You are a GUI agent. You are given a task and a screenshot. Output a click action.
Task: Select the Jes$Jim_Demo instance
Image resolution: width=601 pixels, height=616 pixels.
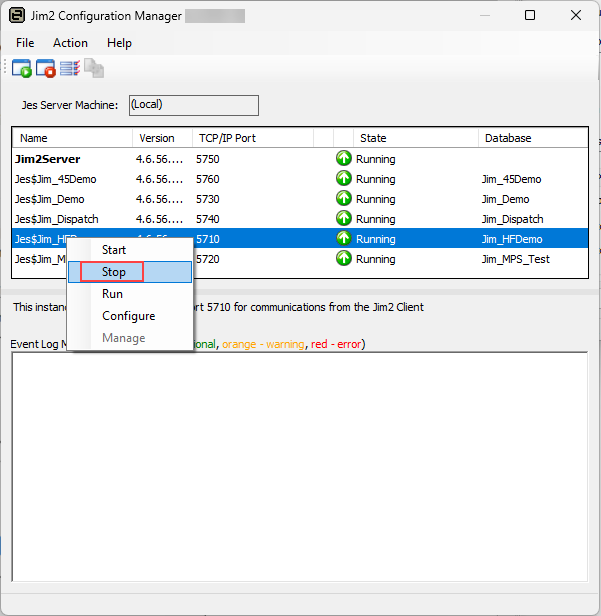coord(300,199)
